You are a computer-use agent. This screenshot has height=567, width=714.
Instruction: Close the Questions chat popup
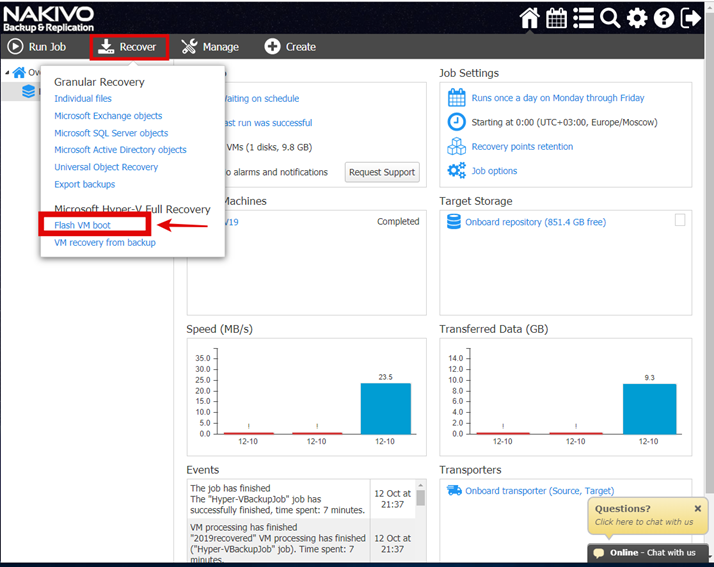pyautogui.click(x=698, y=509)
